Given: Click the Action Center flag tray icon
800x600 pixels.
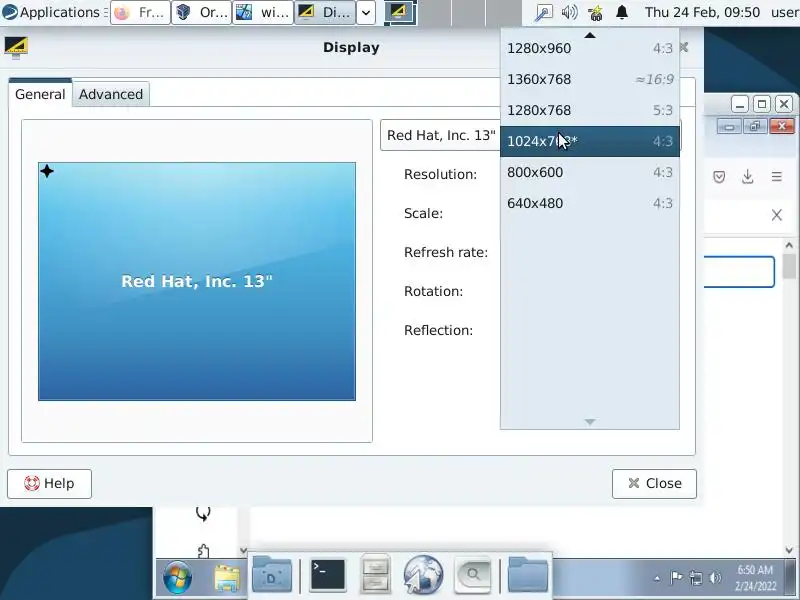Looking at the screenshot, I should pos(677,578).
